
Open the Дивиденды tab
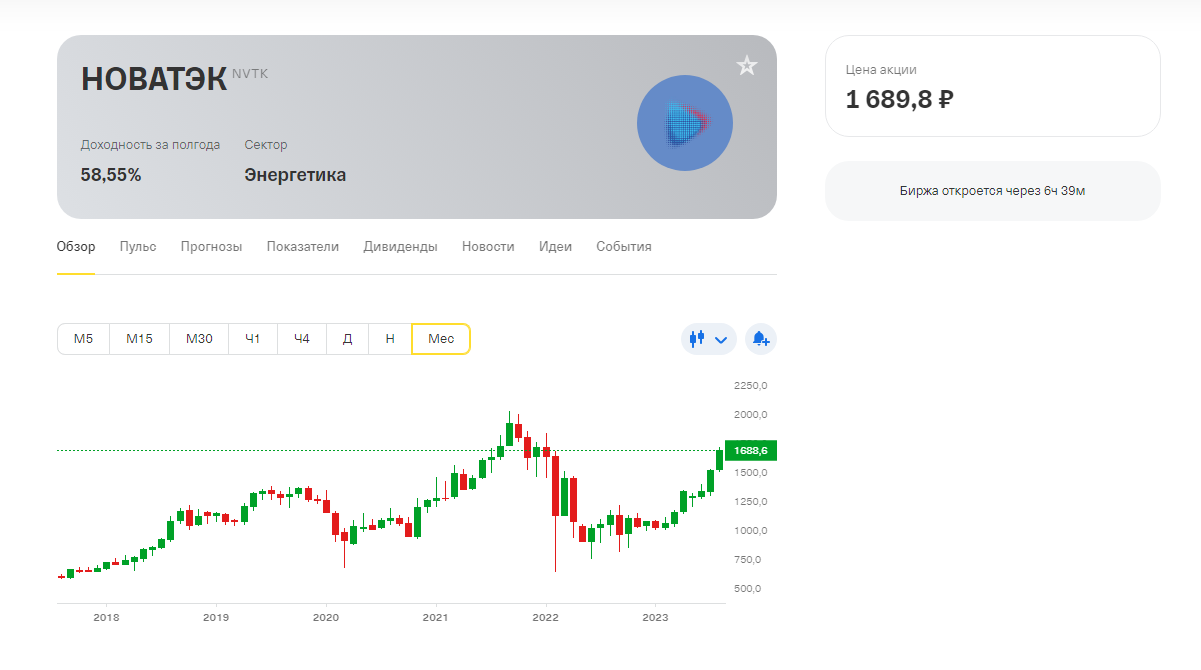tap(400, 247)
